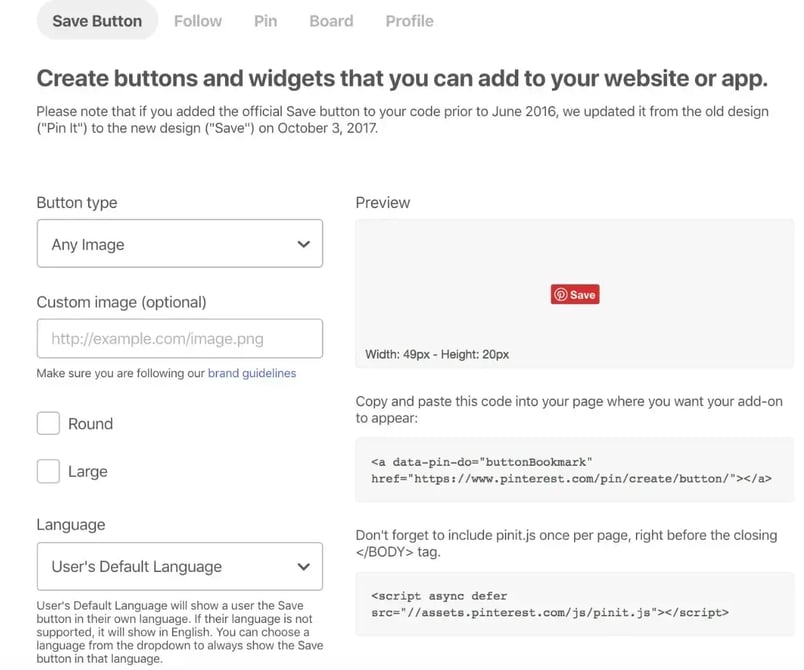The height and width of the screenshot is (670, 804).
Task: Click the 'Round' checkbox label text
Action: tap(90, 424)
